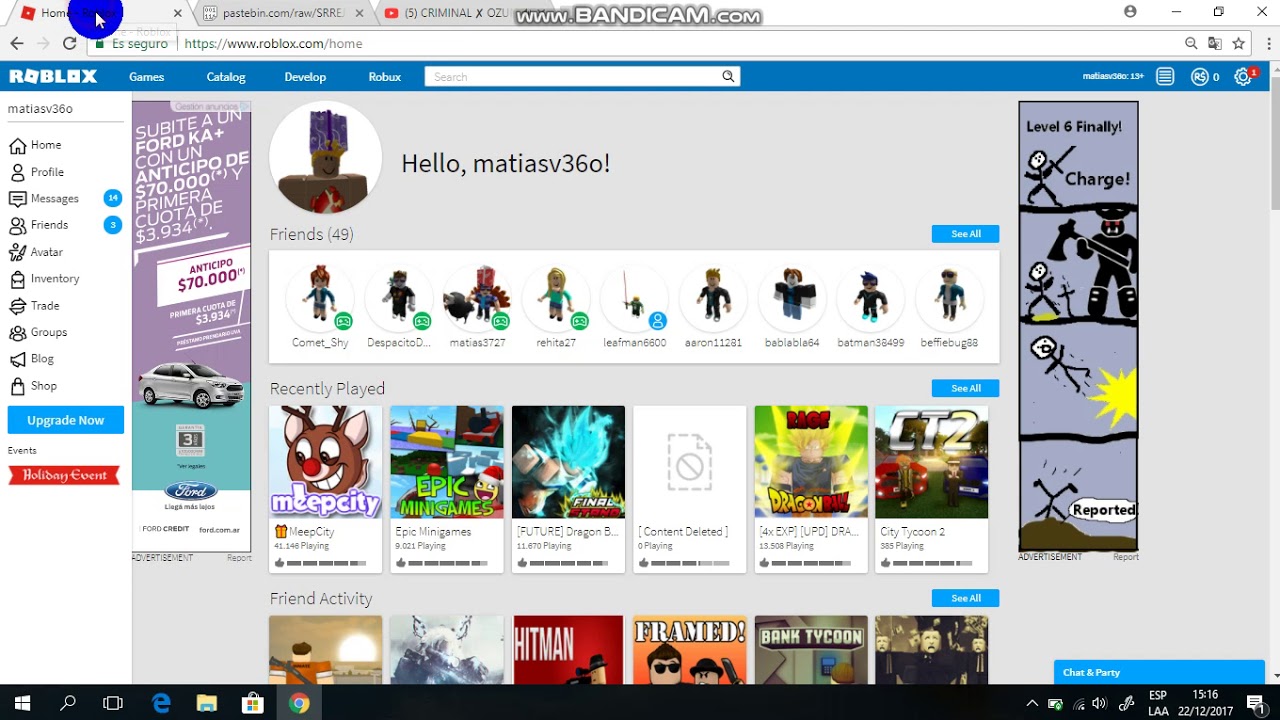Open the FRAMED! friend activity game

pyautogui.click(x=690, y=650)
